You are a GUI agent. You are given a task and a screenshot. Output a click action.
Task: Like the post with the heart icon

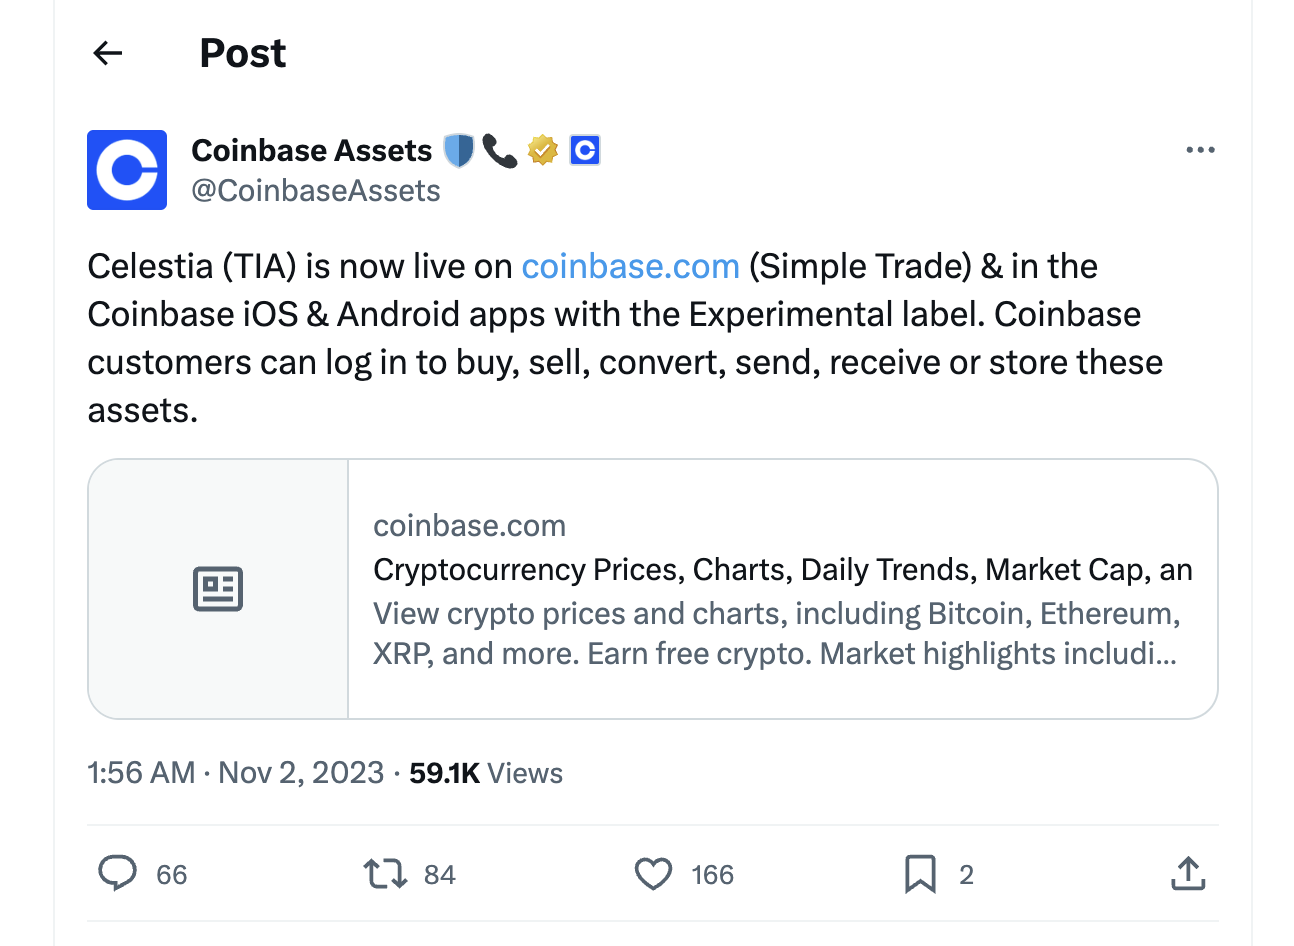click(x=654, y=874)
